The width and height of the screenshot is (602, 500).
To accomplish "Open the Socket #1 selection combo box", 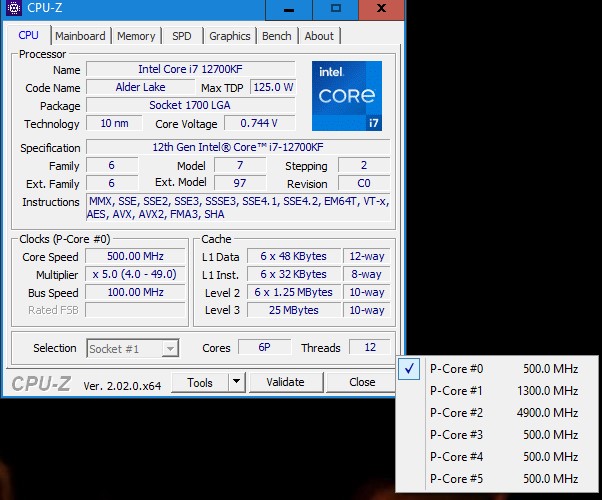I will point(132,348).
